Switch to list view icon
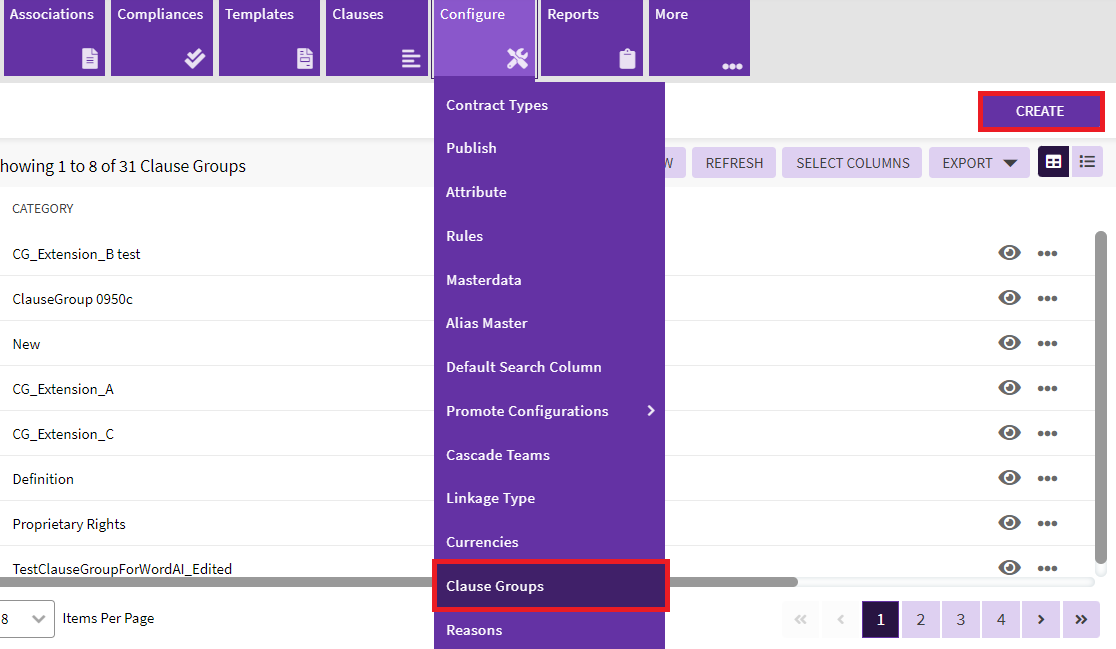 click(x=1087, y=162)
